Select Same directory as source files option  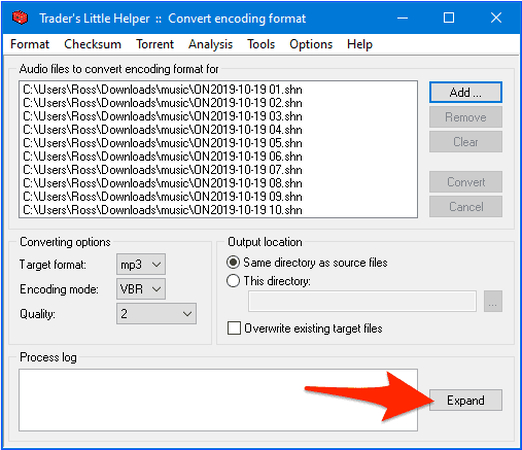coord(307,263)
